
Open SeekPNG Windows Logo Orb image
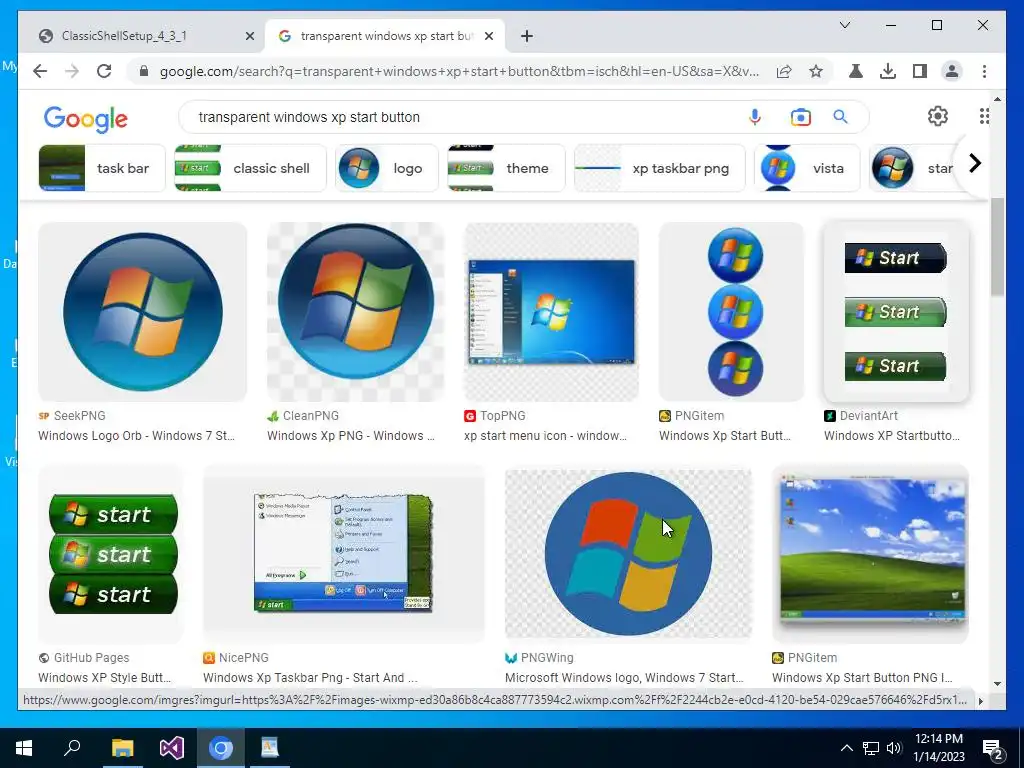[x=142, y=312]
